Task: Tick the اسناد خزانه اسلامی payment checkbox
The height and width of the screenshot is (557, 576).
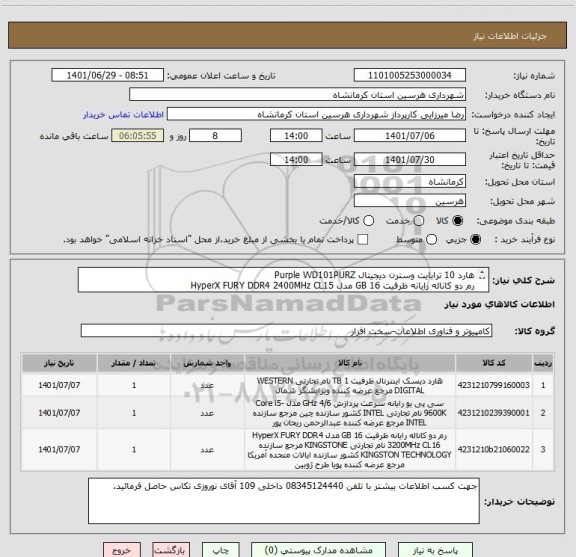Action: 363,240
